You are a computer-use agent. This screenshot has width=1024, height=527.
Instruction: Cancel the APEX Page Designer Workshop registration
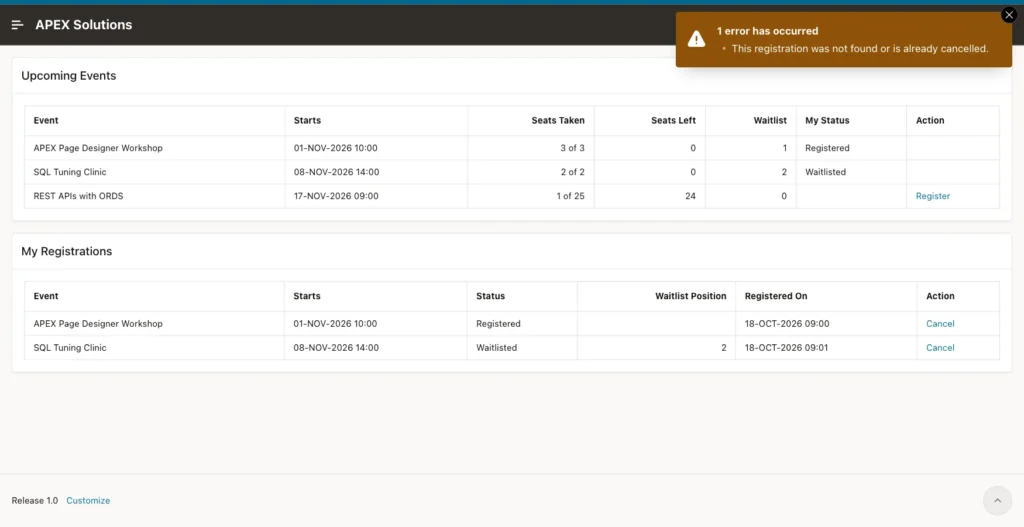940,324
